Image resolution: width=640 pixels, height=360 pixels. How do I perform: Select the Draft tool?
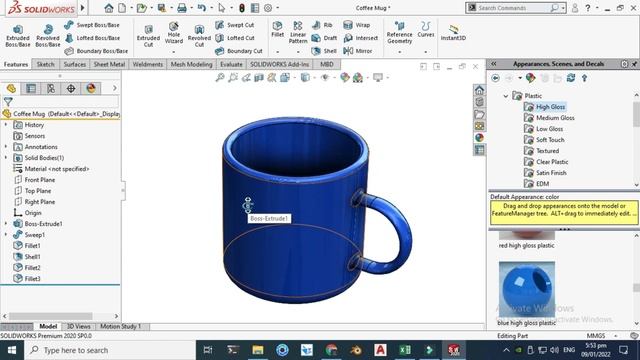[x=324, y=38]
